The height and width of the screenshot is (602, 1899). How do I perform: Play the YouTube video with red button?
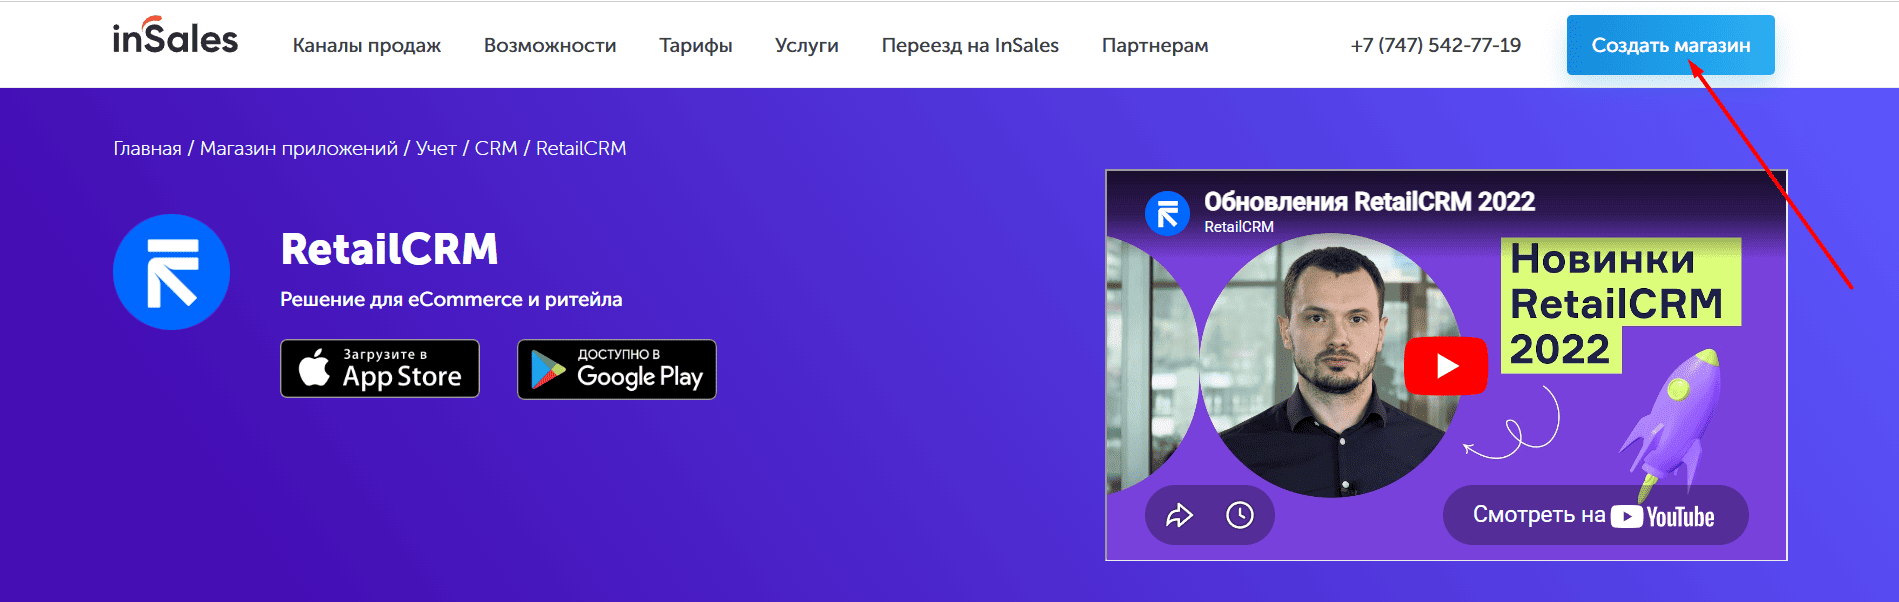pos(1446,366)
